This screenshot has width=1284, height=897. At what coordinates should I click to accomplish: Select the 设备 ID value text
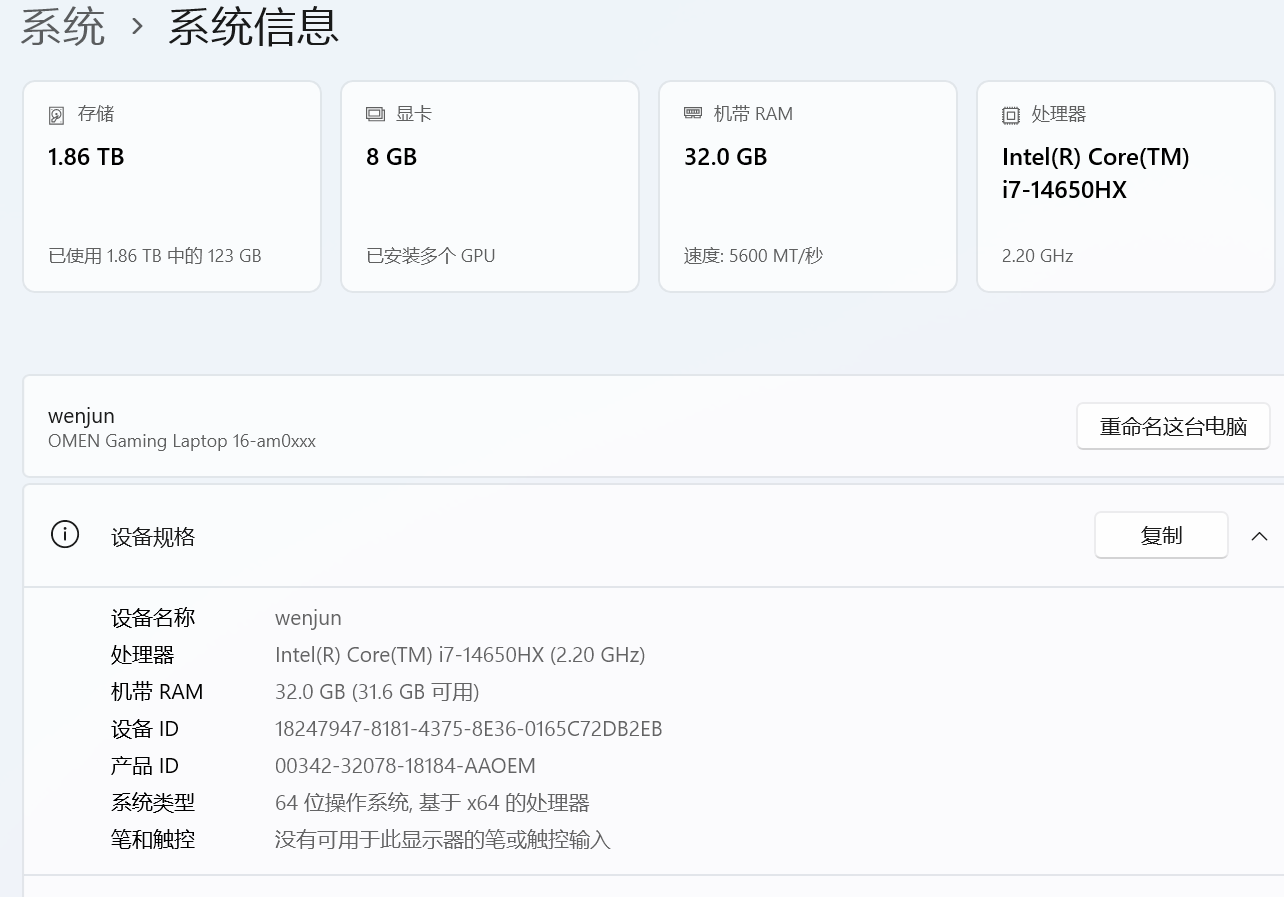[x=468, y=729]
